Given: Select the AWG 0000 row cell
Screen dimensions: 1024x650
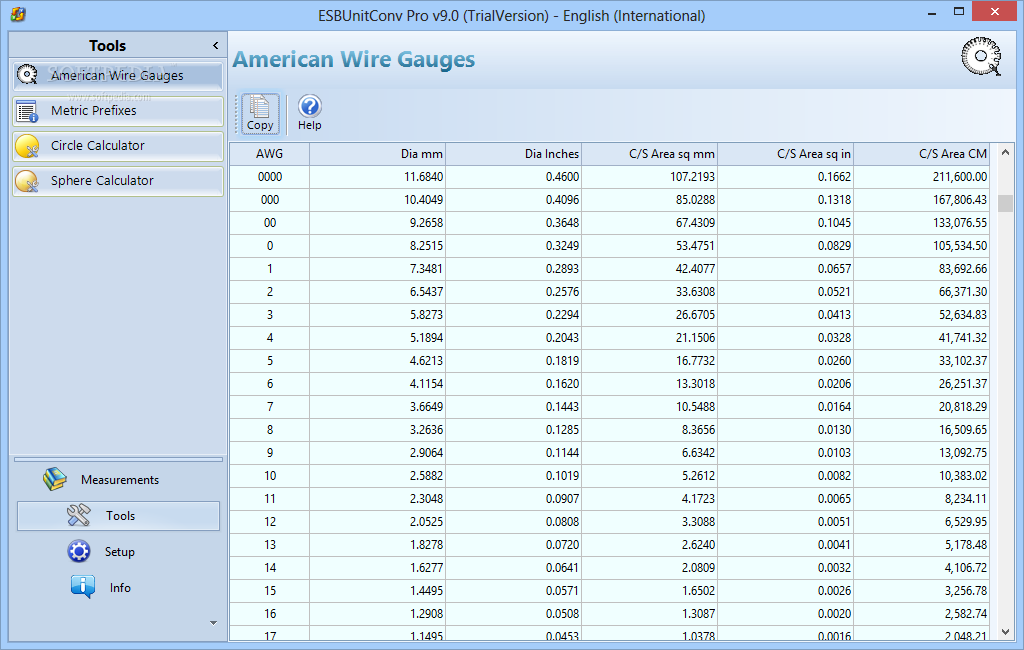Looking at the screenshot, I should point(269,177).
